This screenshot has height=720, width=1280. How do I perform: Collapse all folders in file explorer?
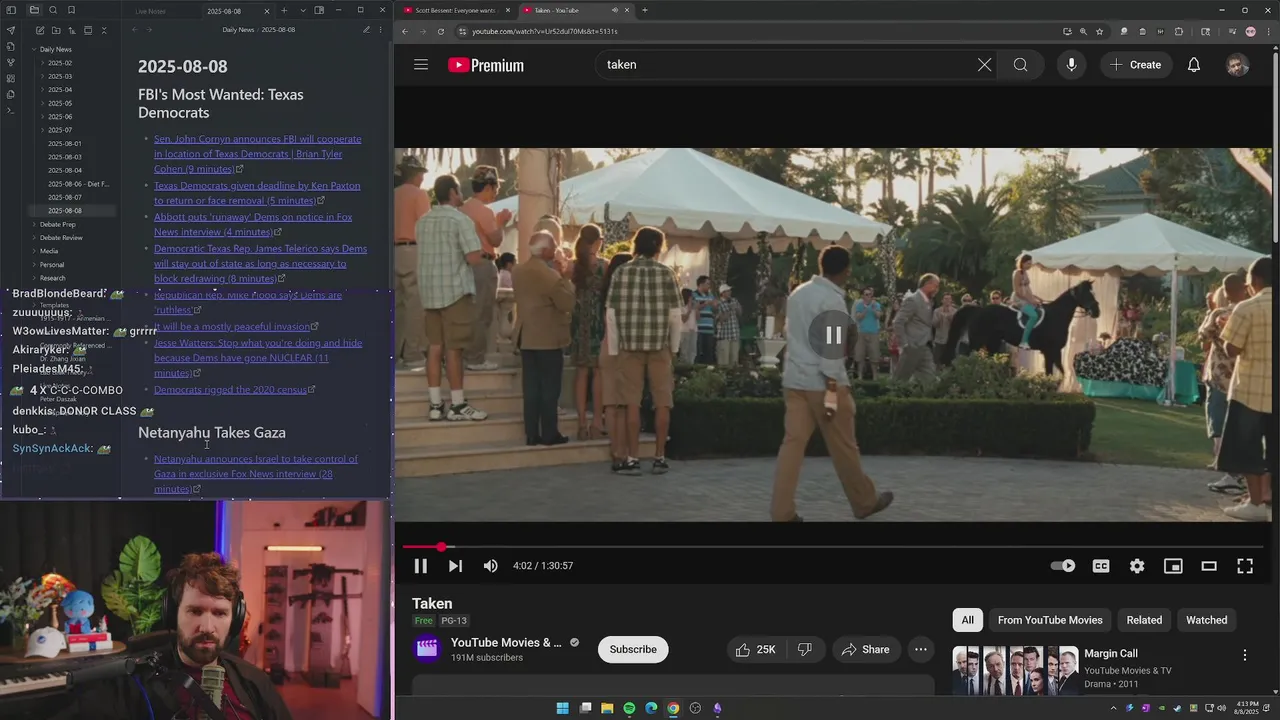[x=103, y=30]
